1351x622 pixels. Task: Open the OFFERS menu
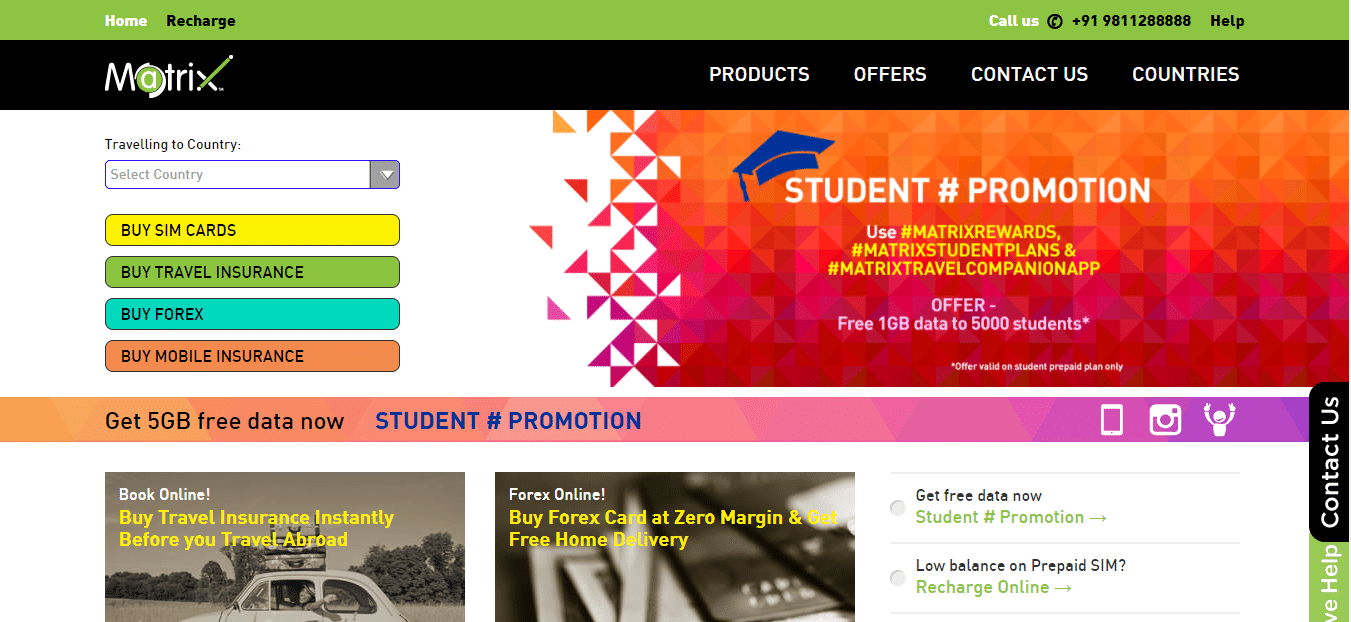pos(890,75)
